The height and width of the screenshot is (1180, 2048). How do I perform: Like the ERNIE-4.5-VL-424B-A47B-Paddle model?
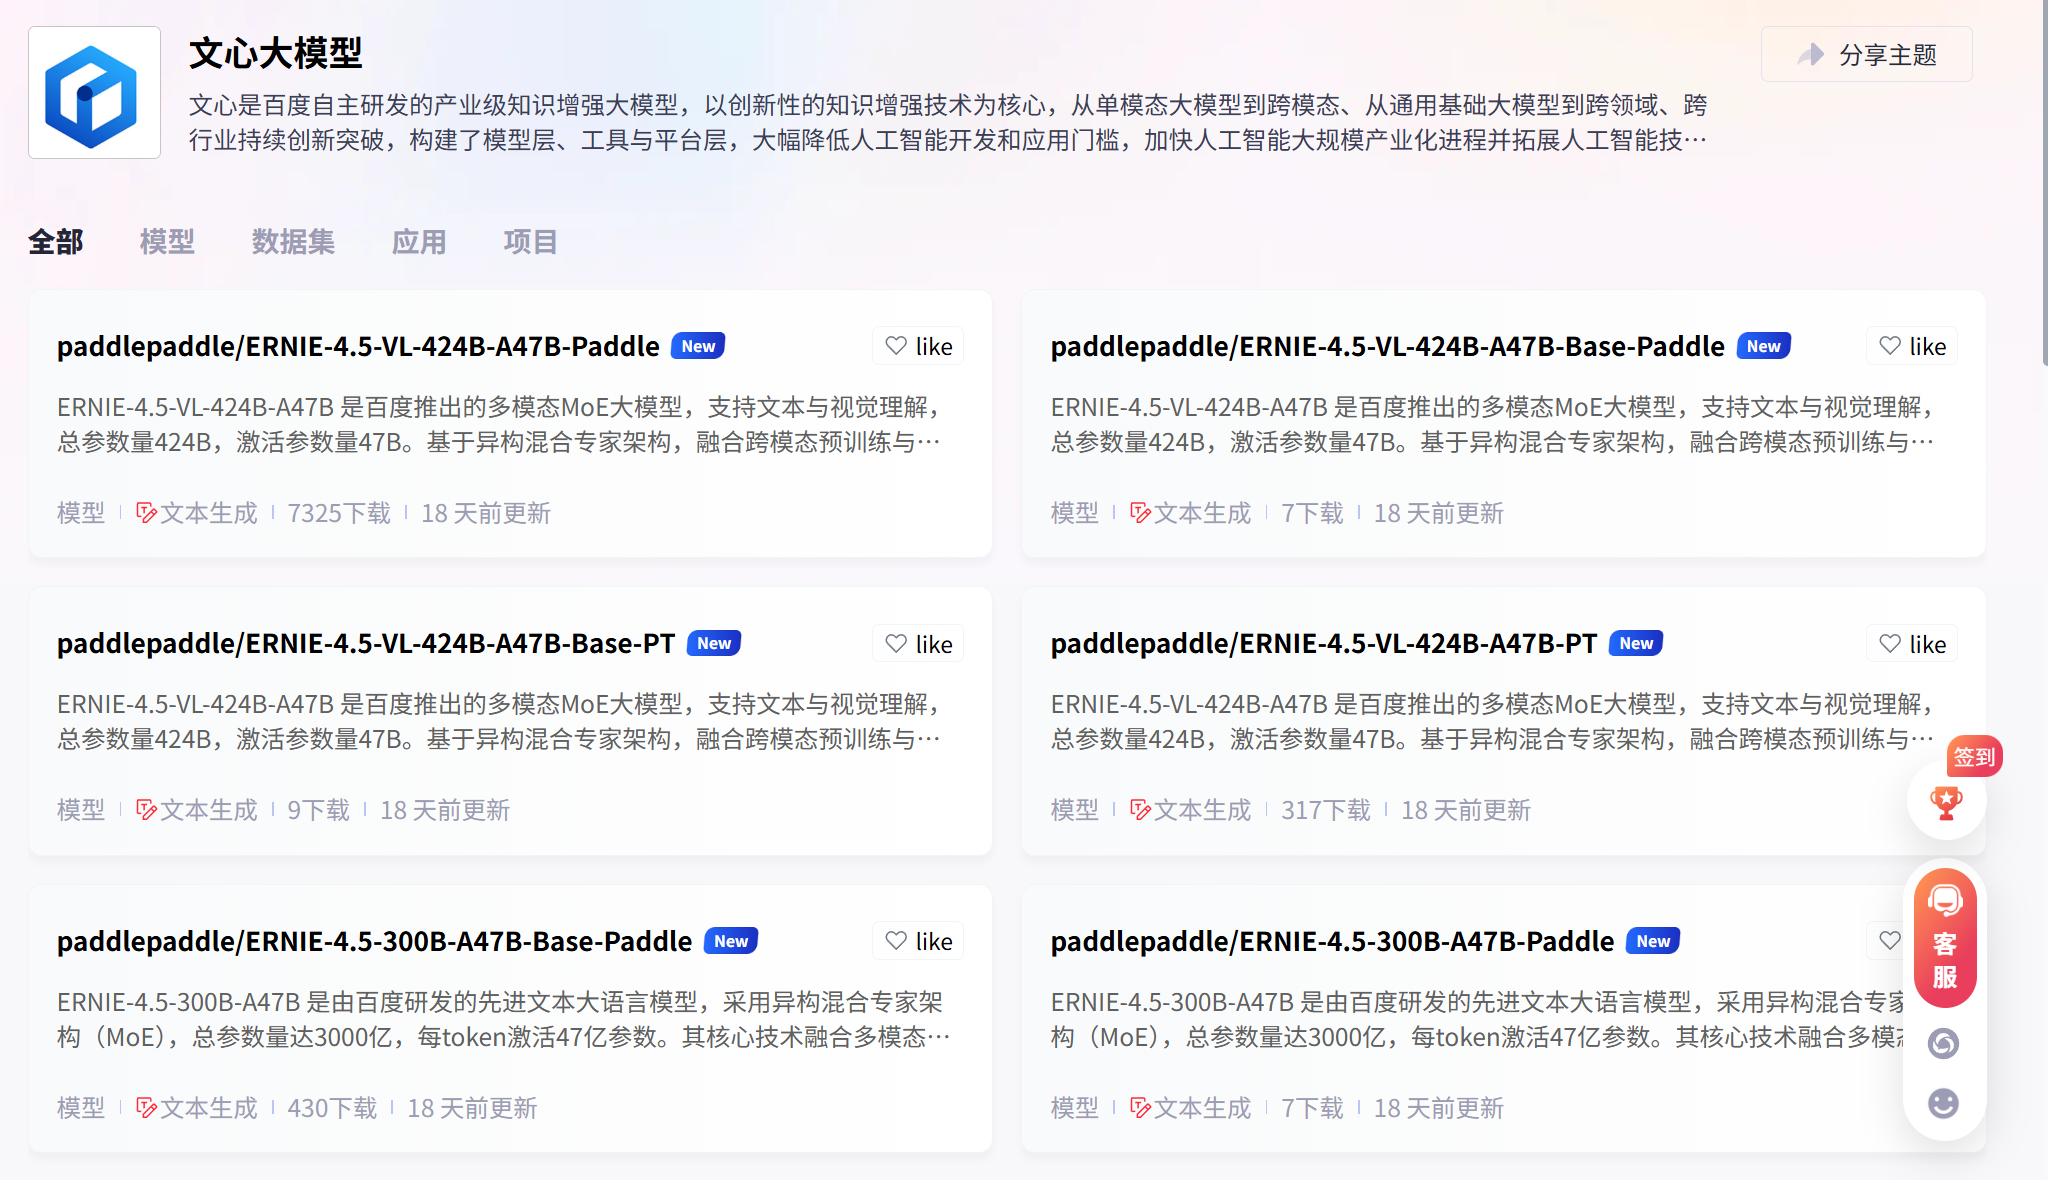coord(918,346)
